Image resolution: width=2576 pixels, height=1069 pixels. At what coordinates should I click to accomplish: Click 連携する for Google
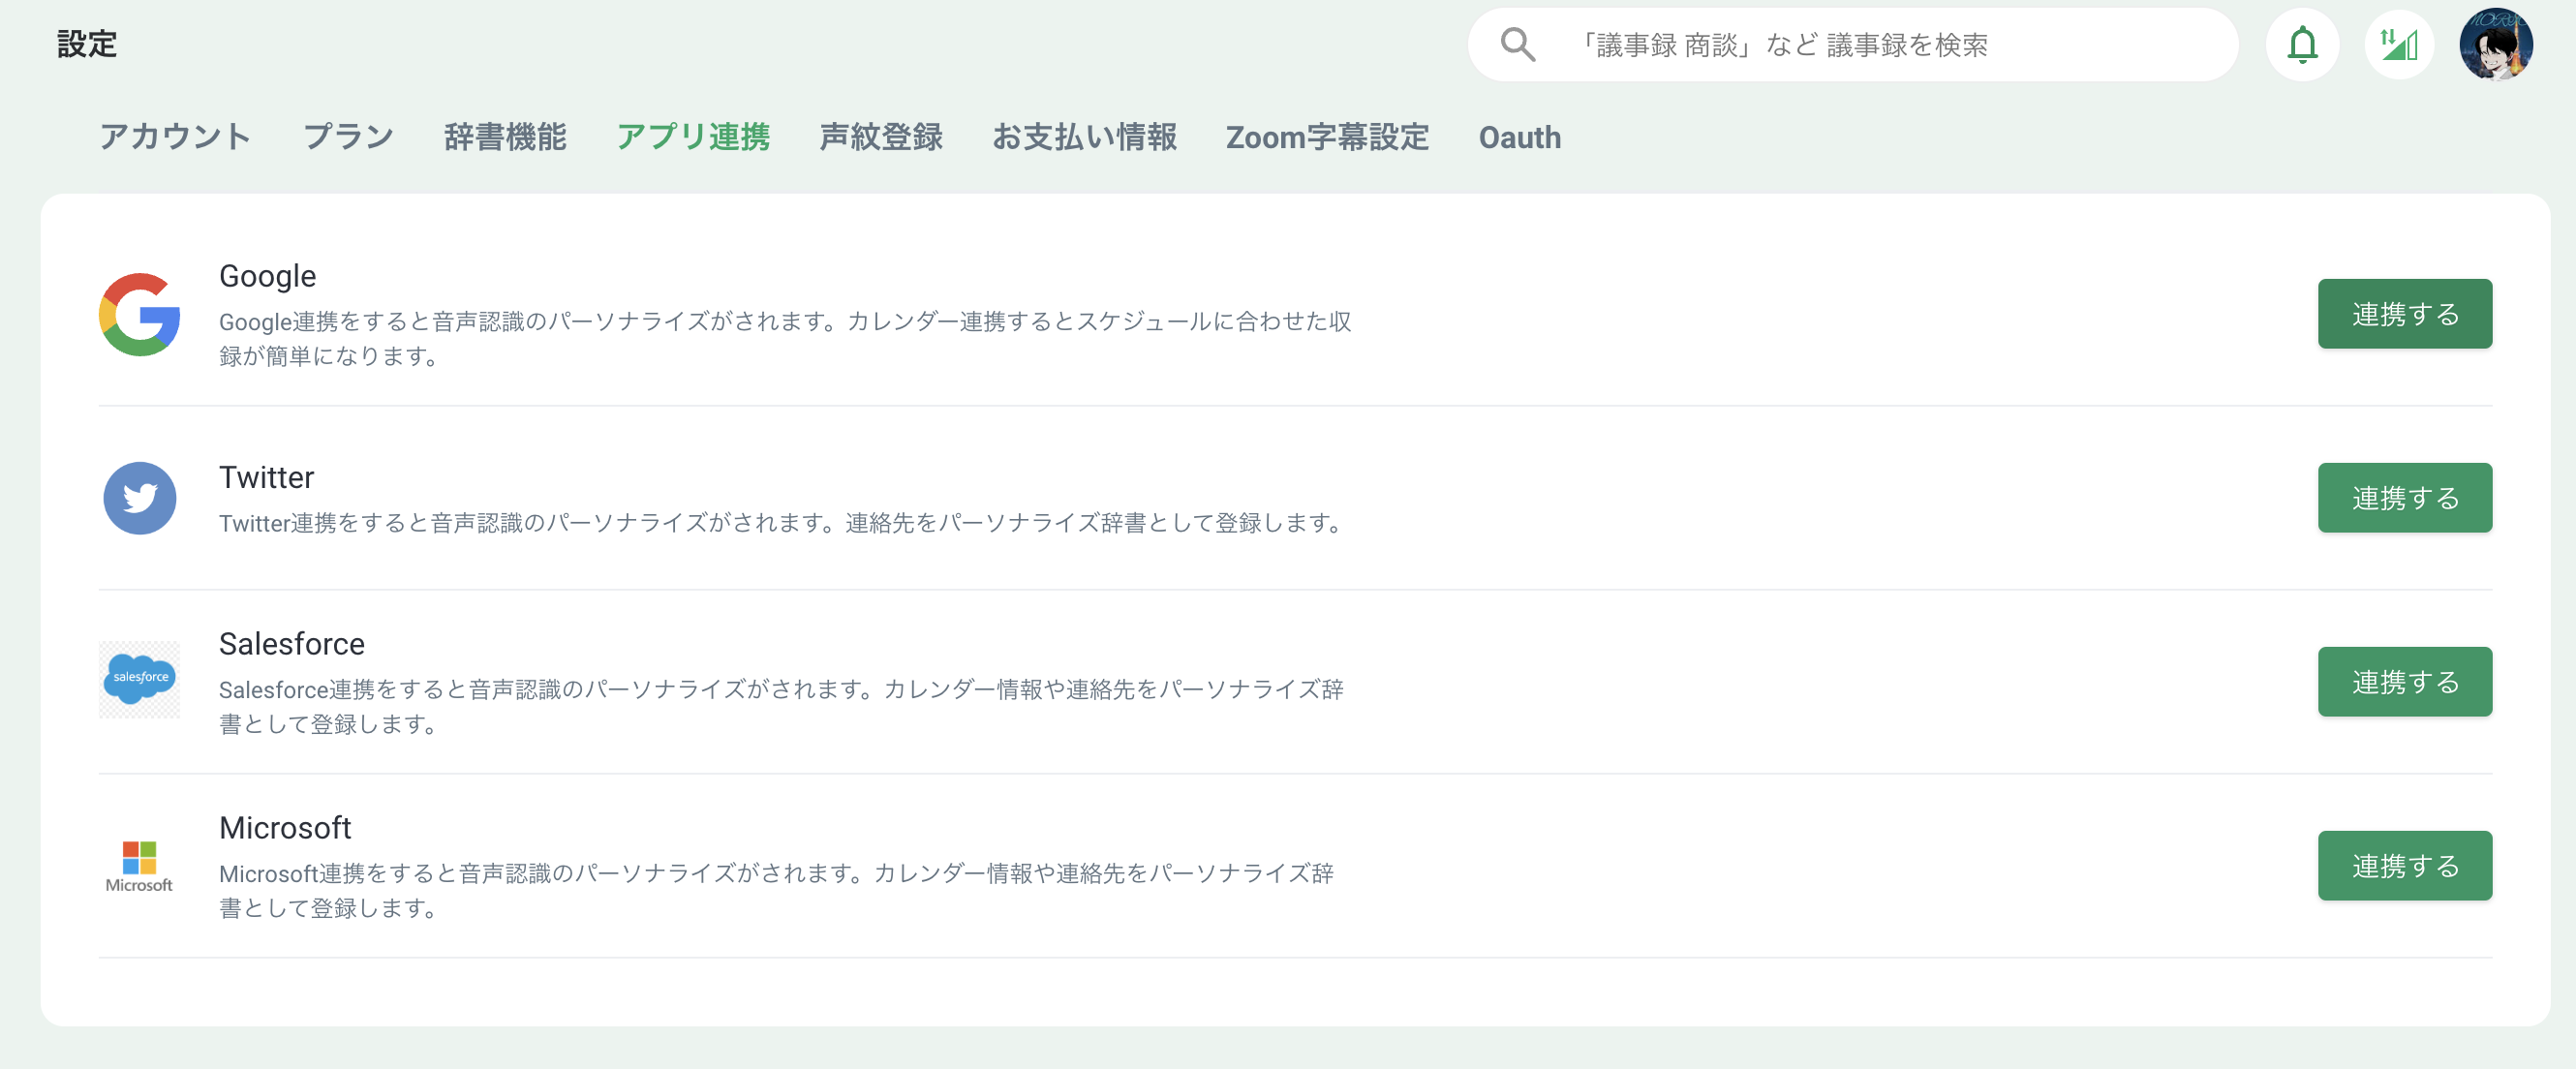2405,314
